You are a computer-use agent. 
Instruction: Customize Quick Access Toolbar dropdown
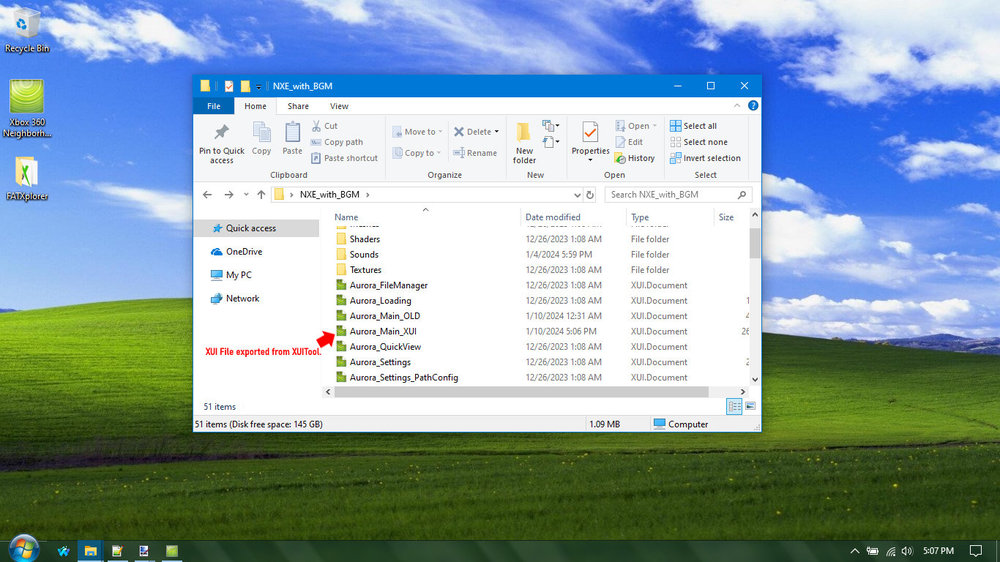[259, 87]
